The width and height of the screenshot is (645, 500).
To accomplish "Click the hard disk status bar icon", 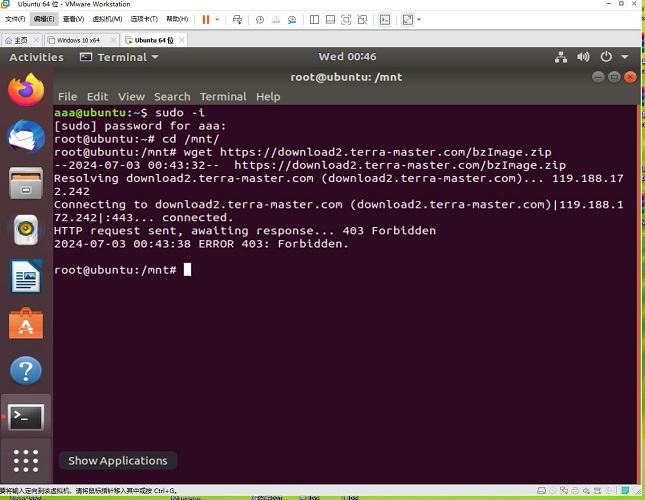I will [541, 491].
